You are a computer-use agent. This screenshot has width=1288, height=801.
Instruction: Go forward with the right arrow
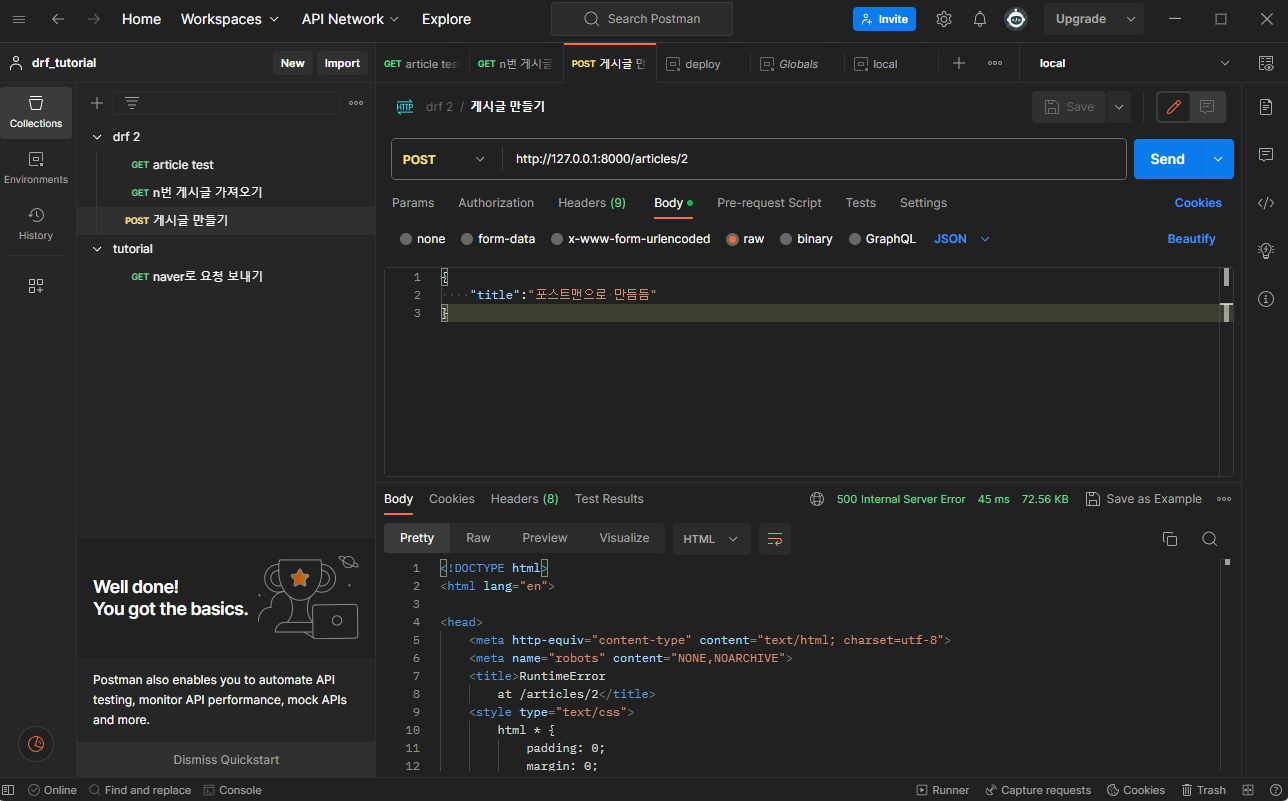click(x=94, y=19)
